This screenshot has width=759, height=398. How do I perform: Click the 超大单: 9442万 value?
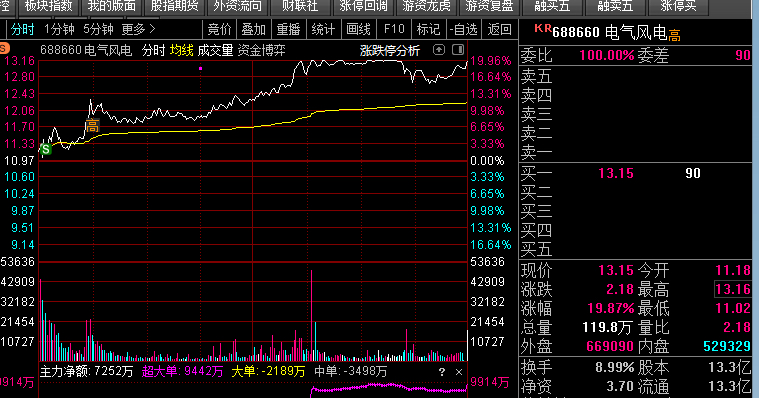(x=182, y=371)
